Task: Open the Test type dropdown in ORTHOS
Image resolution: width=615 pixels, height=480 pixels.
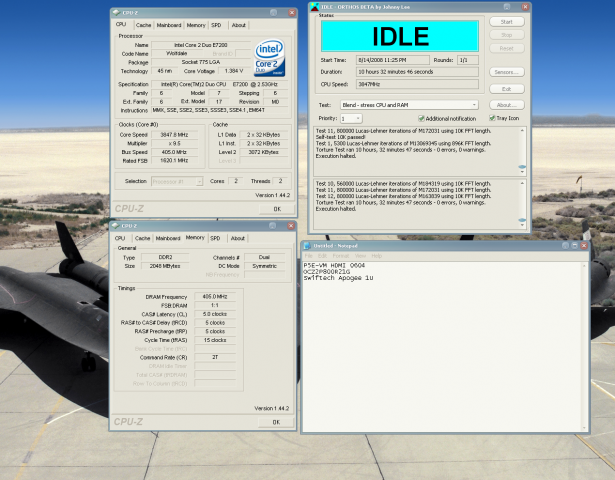Action: click(x=474, y=105)
